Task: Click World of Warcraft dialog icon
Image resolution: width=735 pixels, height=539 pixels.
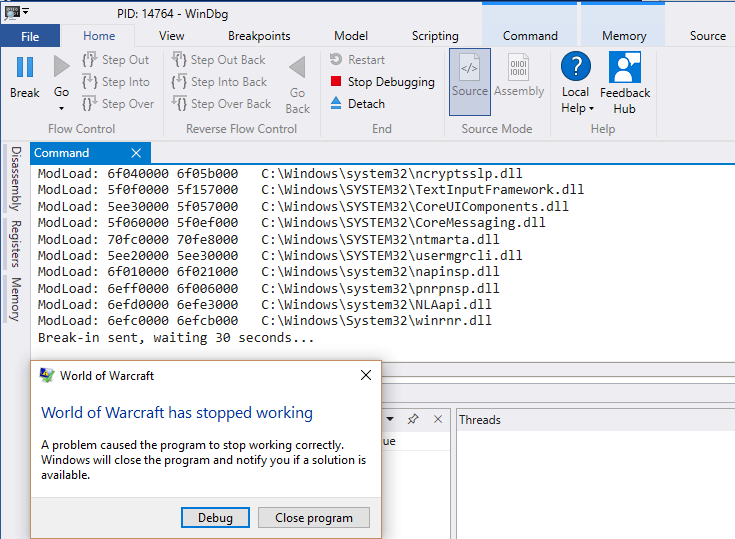Action: point(47,375)
